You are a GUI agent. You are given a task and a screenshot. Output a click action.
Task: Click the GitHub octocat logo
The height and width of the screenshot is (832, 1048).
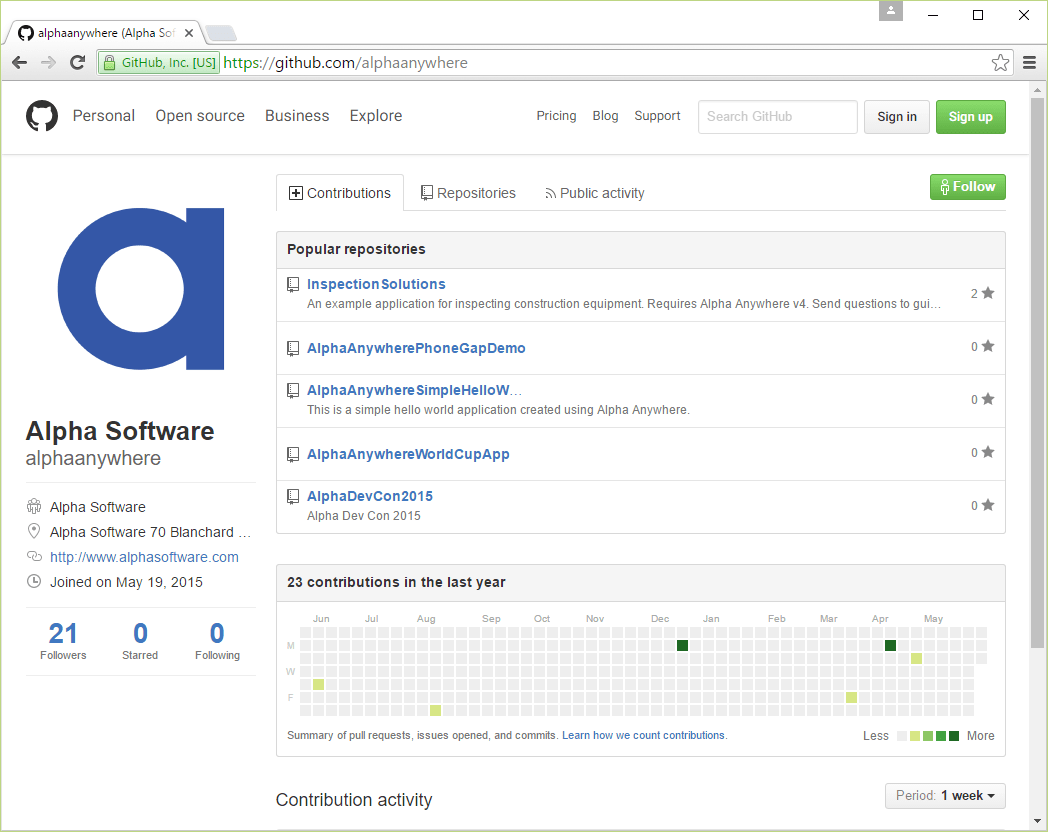click(41, 116)
